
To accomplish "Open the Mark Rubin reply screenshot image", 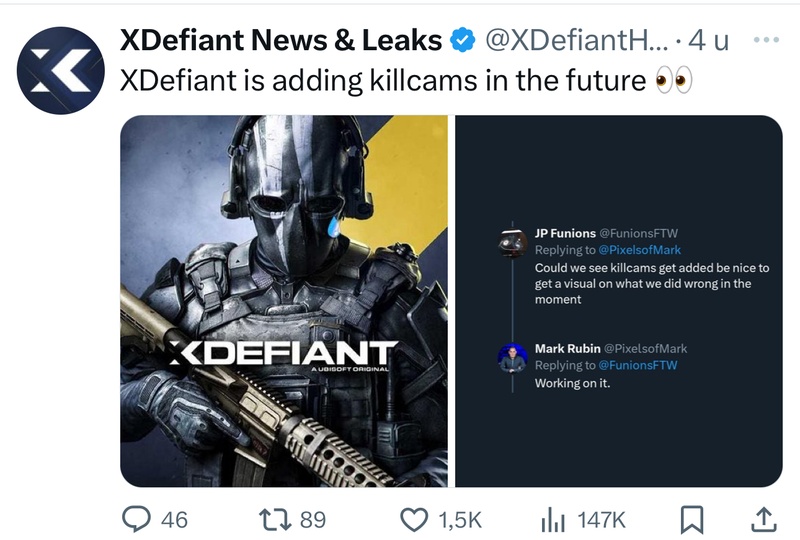I will [619, 300].
